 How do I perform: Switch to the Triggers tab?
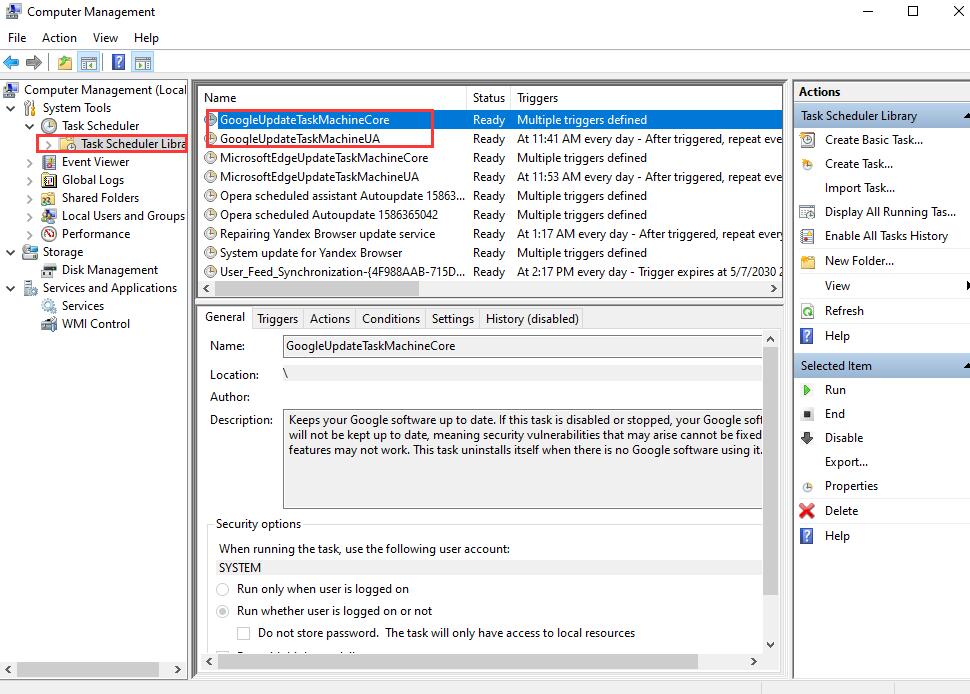277,319
